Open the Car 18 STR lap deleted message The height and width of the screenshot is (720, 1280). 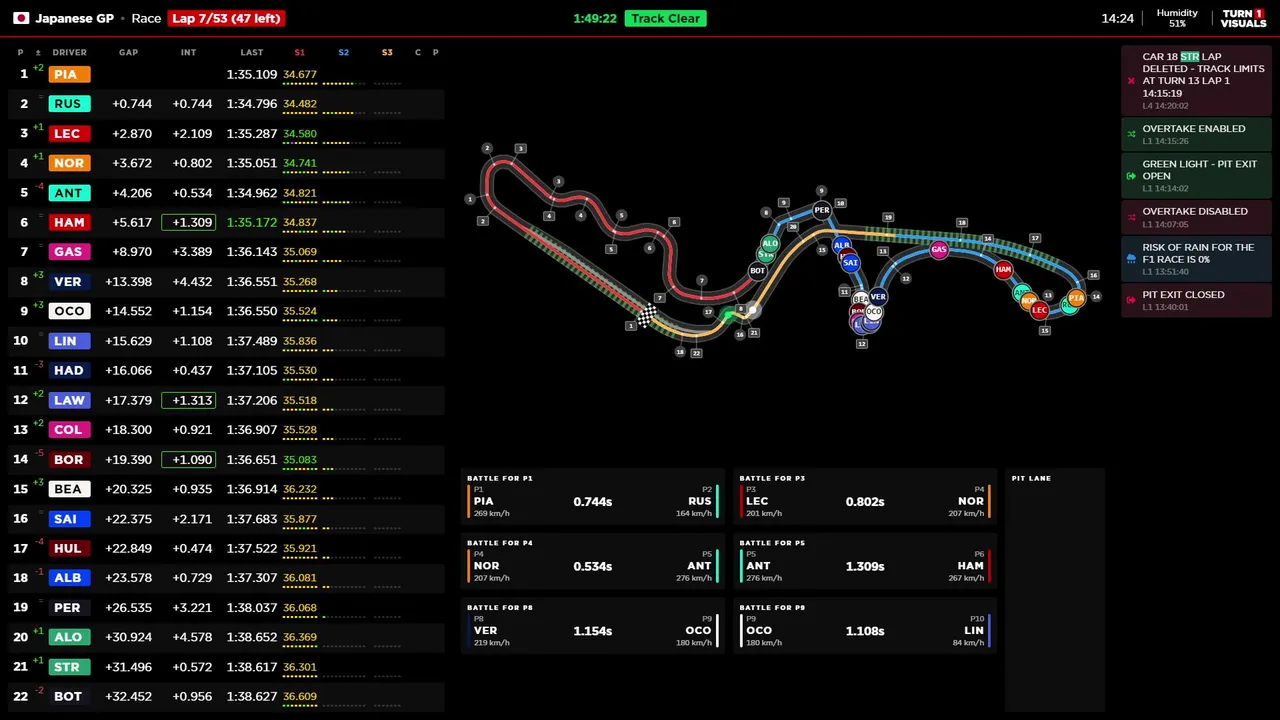pos(1197,81)
